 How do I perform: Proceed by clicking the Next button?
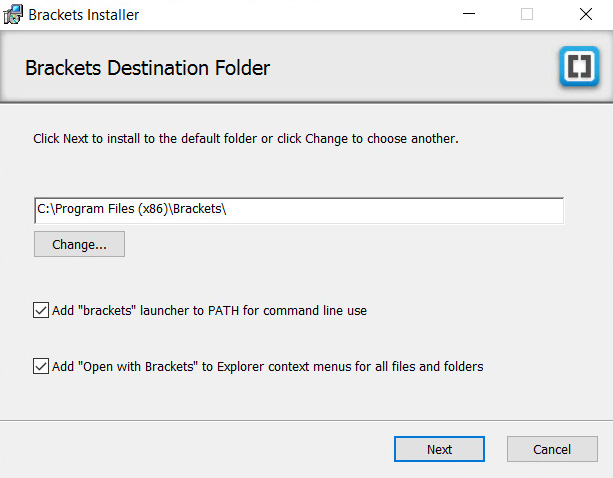tap(439, 449)
